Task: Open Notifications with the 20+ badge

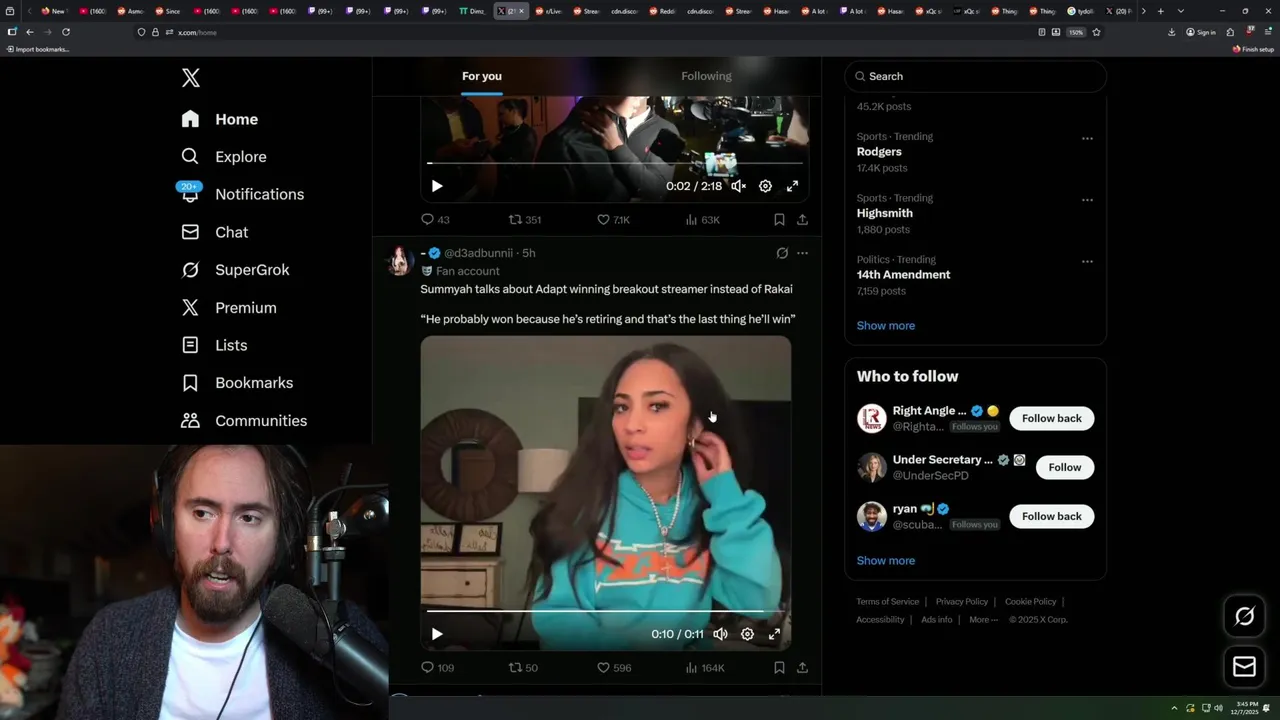Action: 242,194
